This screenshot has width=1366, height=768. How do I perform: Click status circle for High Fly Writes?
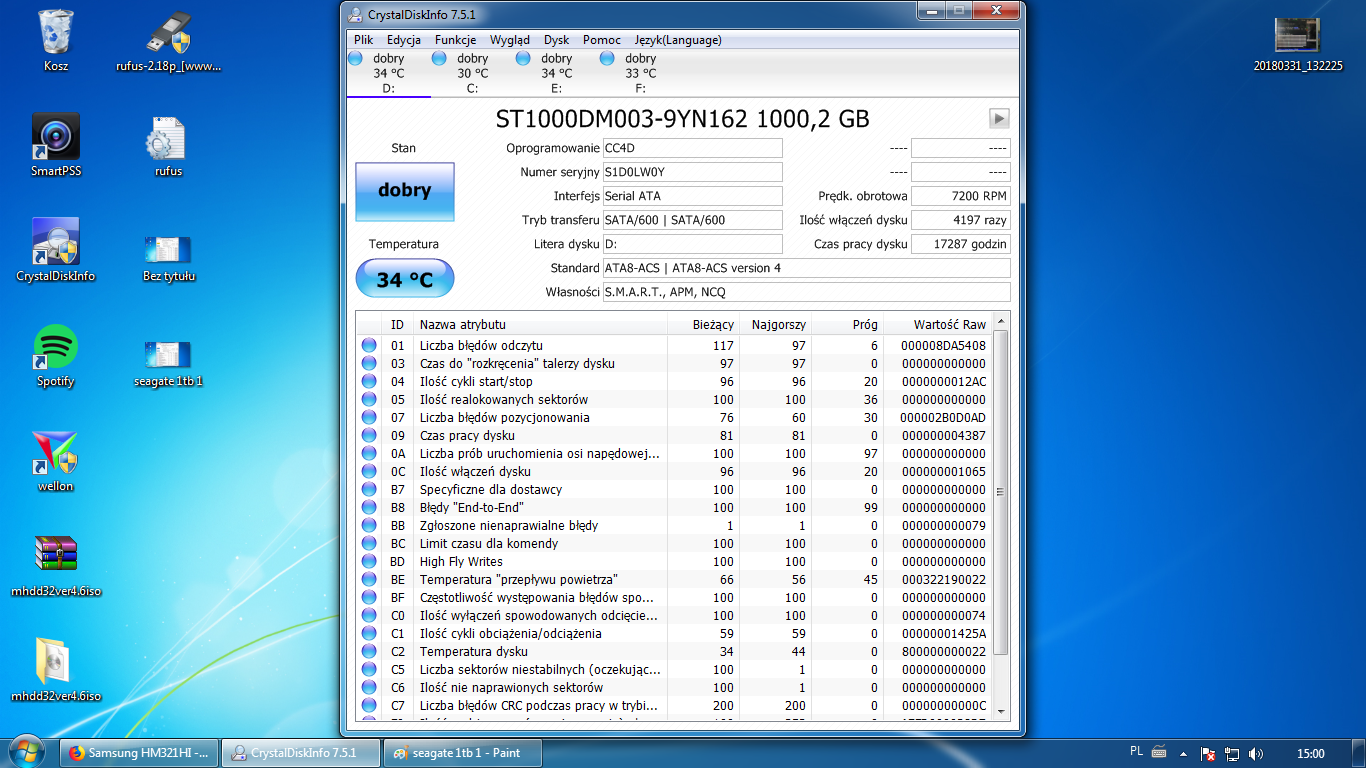(x=369, y=562)
